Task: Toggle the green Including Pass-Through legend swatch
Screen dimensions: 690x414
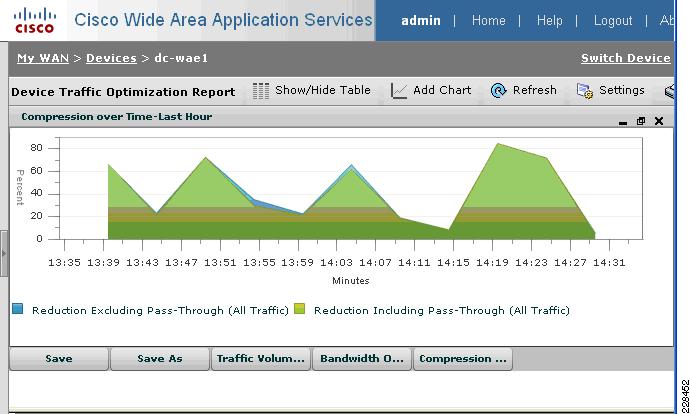Action: click(300, 308)
